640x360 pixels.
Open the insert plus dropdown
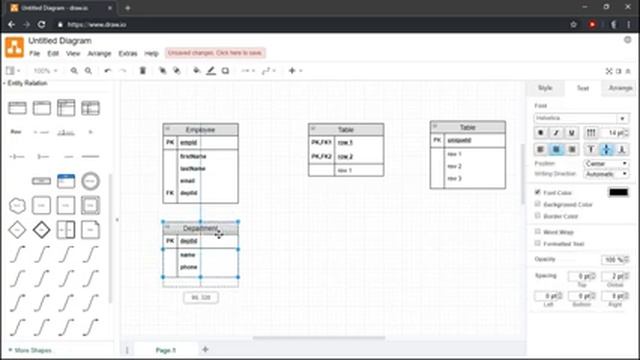click(x=295, y=71)
